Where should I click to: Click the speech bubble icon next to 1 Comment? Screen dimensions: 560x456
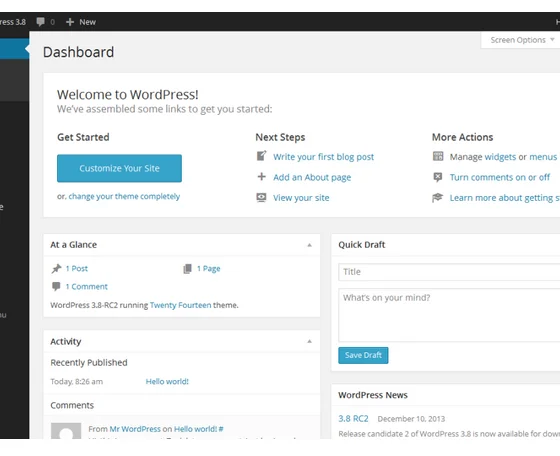pos(56,286)
